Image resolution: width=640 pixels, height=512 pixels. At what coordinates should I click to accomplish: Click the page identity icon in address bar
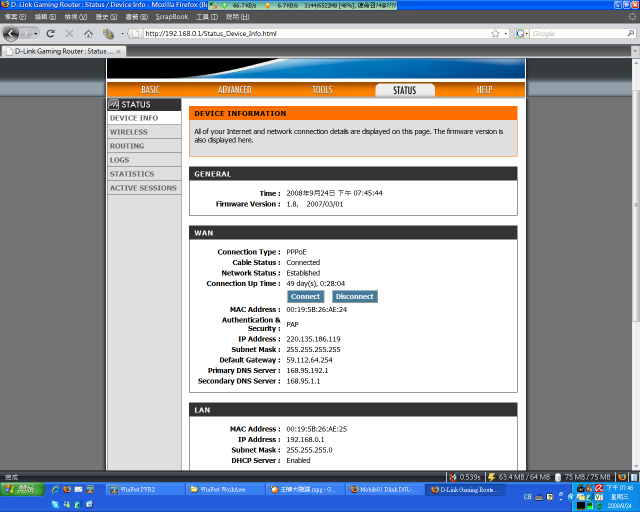point(136,33)
